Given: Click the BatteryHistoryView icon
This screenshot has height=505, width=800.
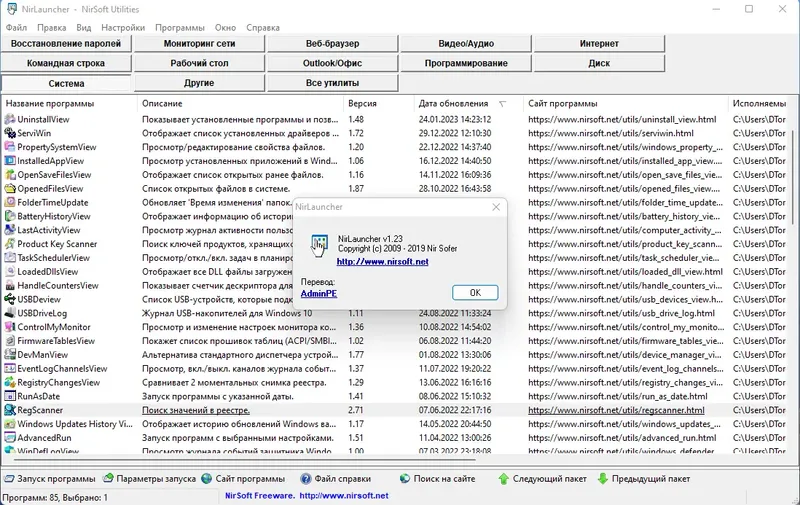Looking at the screenshot, I should pos(10,216).
